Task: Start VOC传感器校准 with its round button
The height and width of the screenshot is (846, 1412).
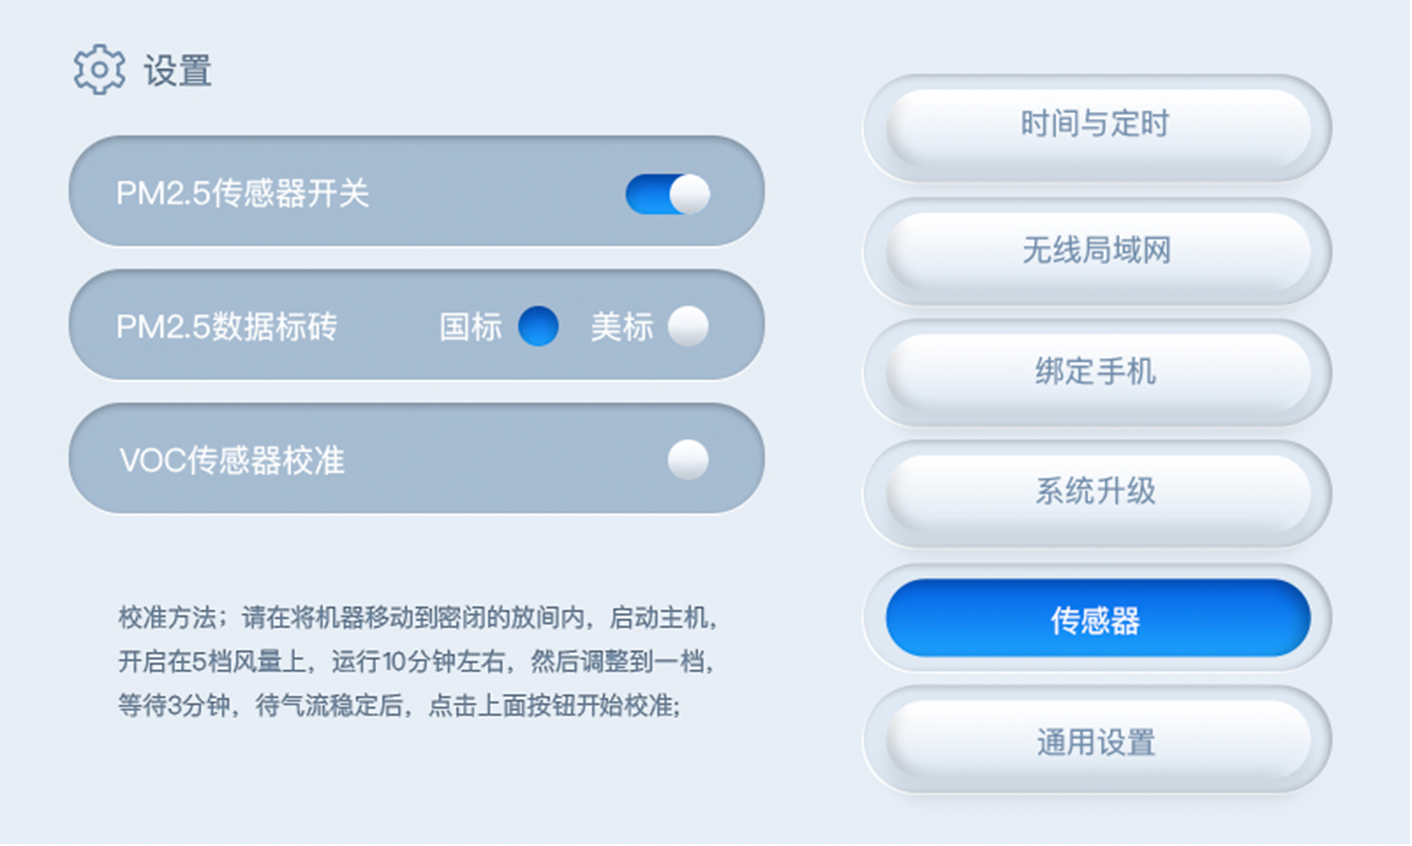Action: 688,460
